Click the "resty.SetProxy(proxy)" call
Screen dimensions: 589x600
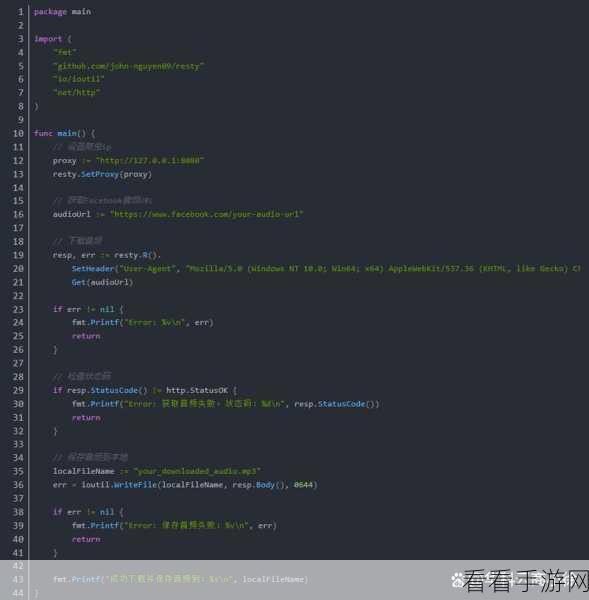coord(102,174)
